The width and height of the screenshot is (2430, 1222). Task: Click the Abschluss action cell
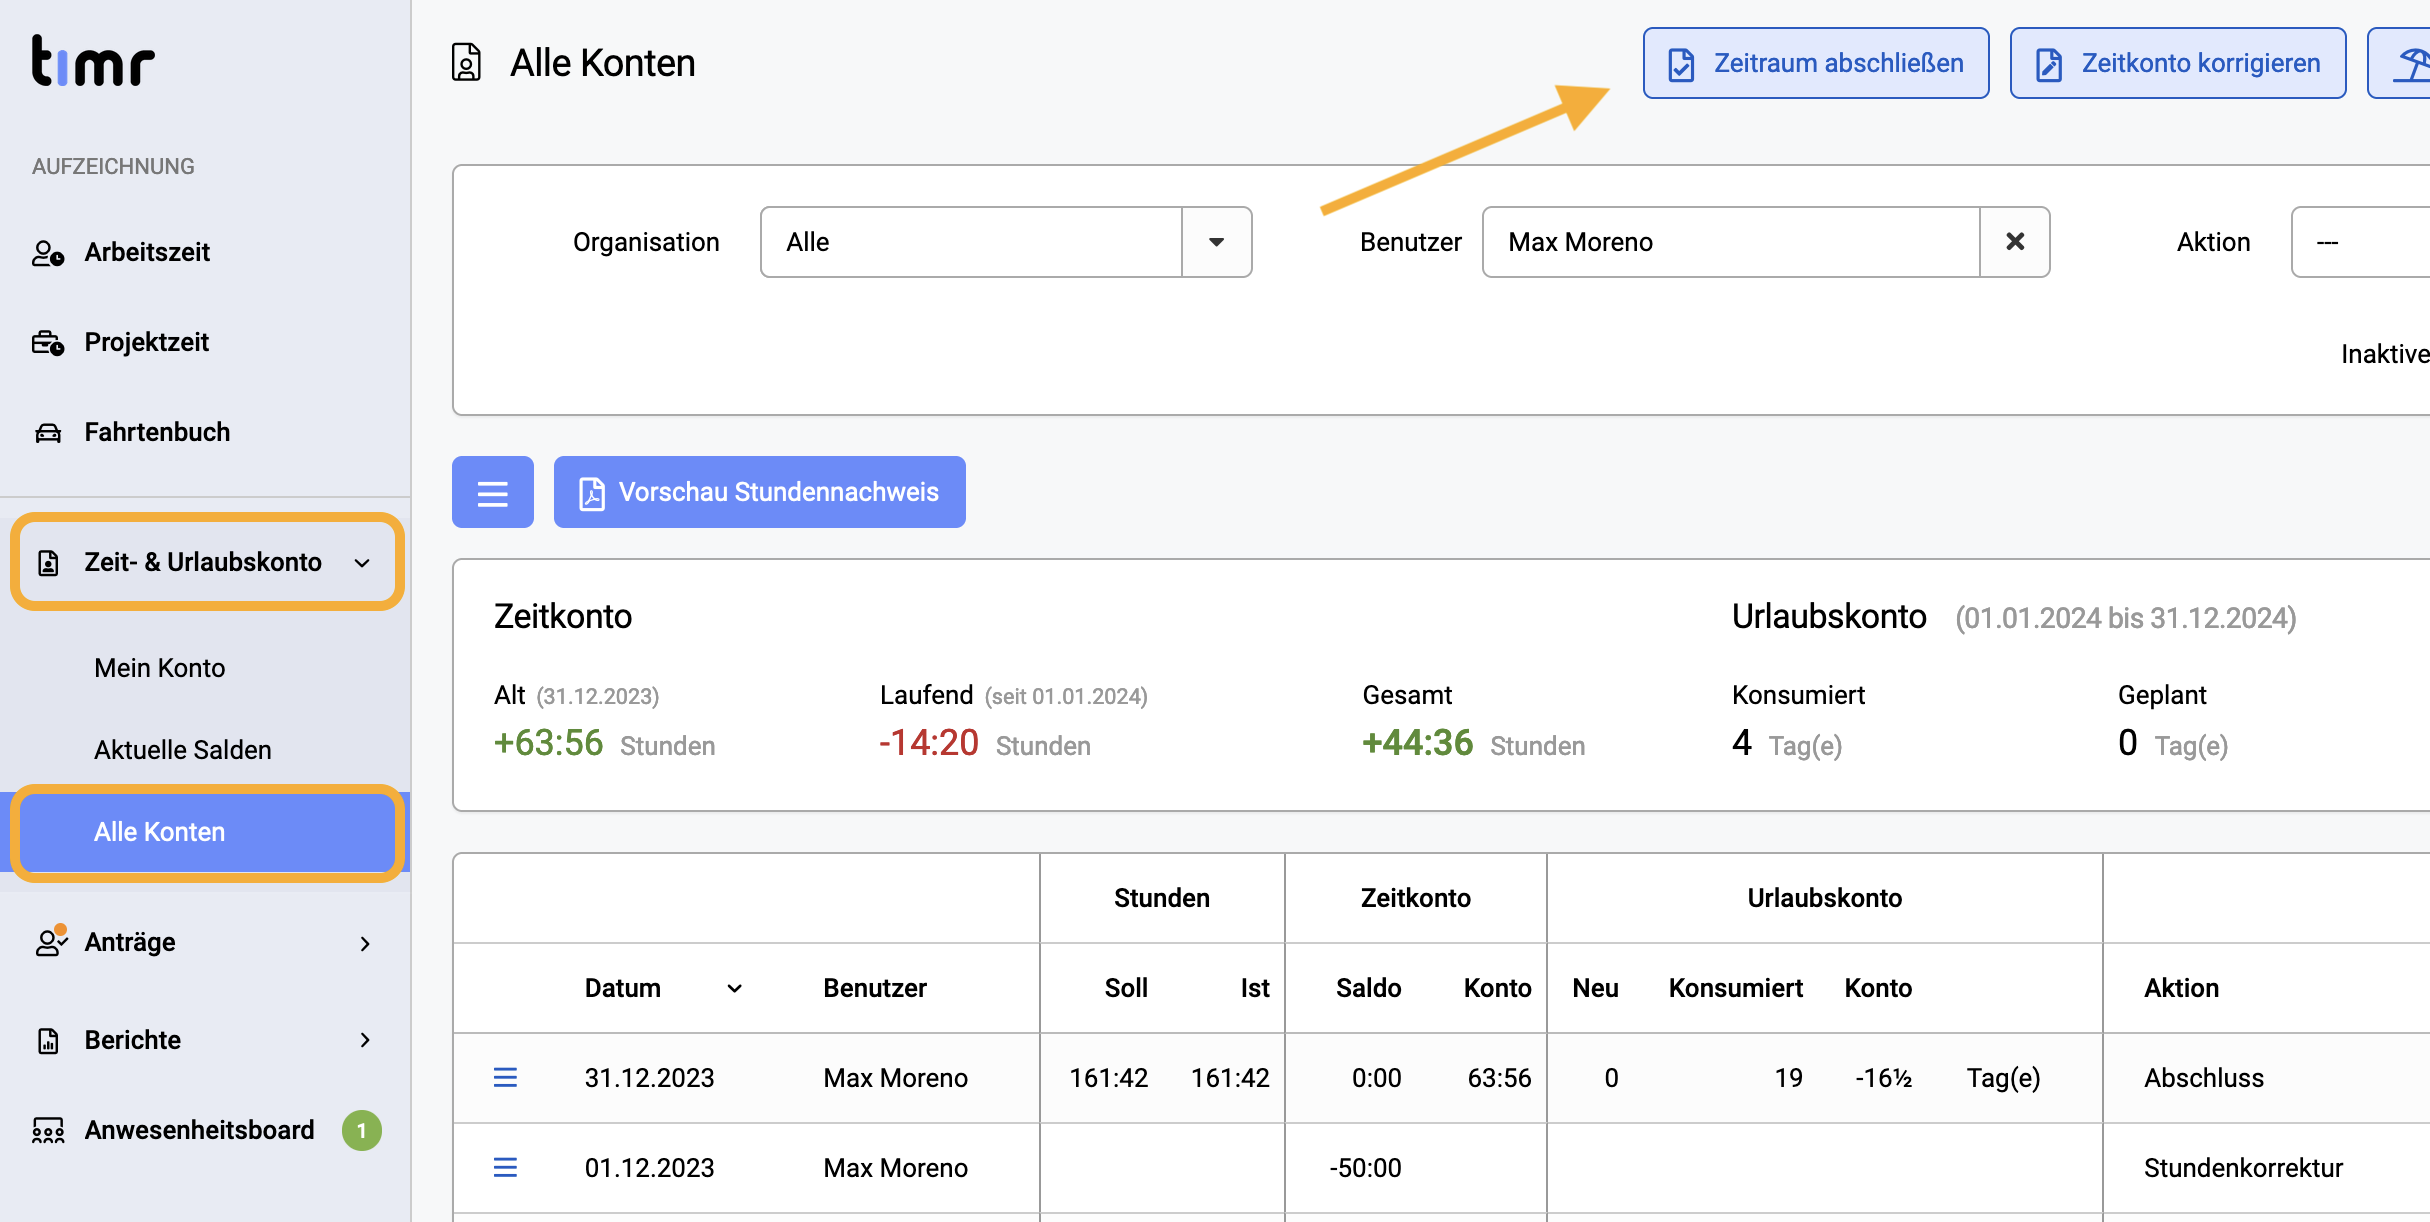(2204, 1078)
